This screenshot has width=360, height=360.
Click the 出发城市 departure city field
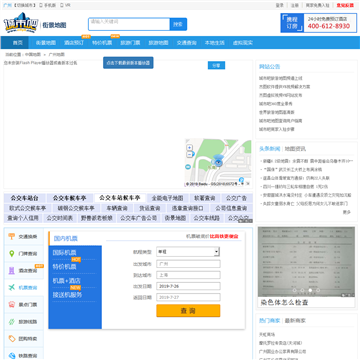tap(188, 264)
